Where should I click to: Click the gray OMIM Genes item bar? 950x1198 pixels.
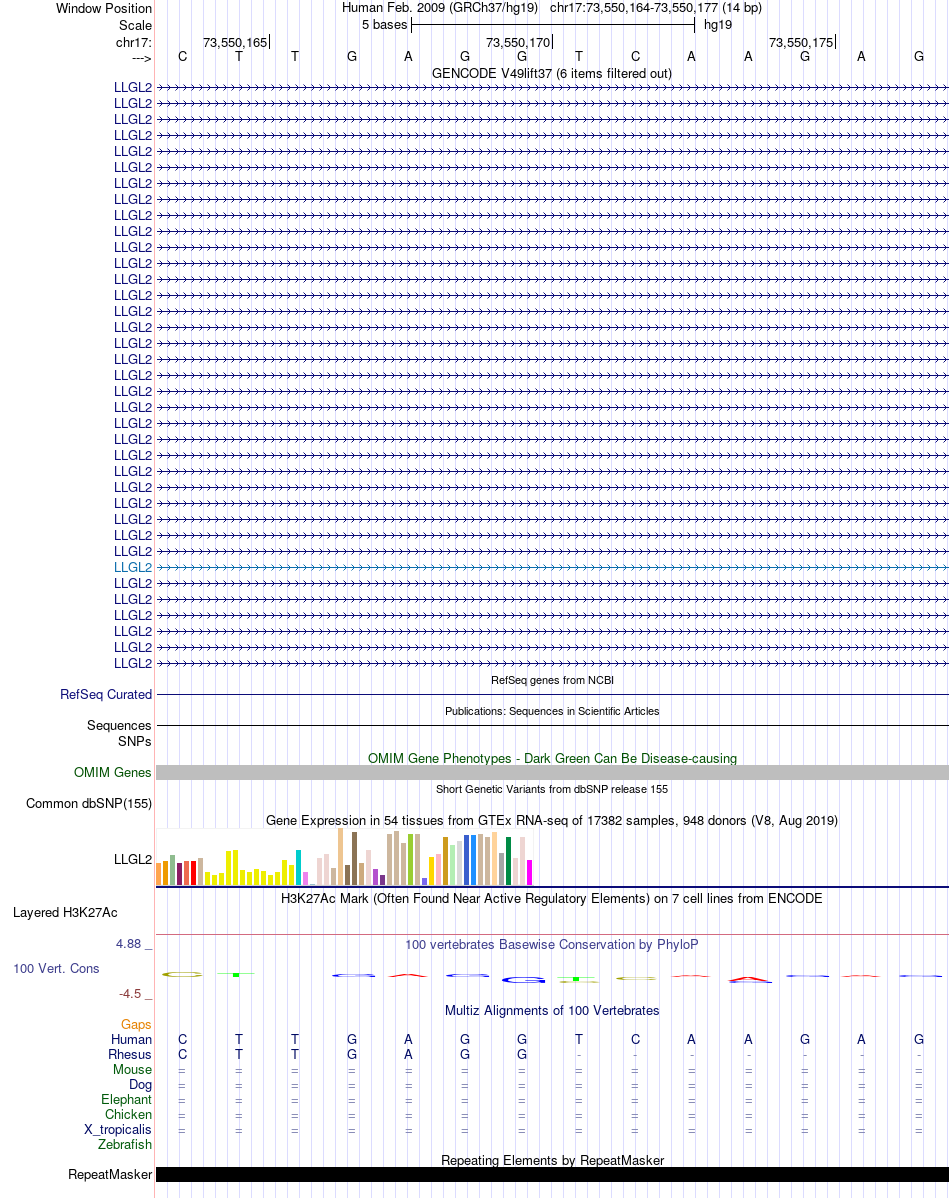click(x=552, y=772)
